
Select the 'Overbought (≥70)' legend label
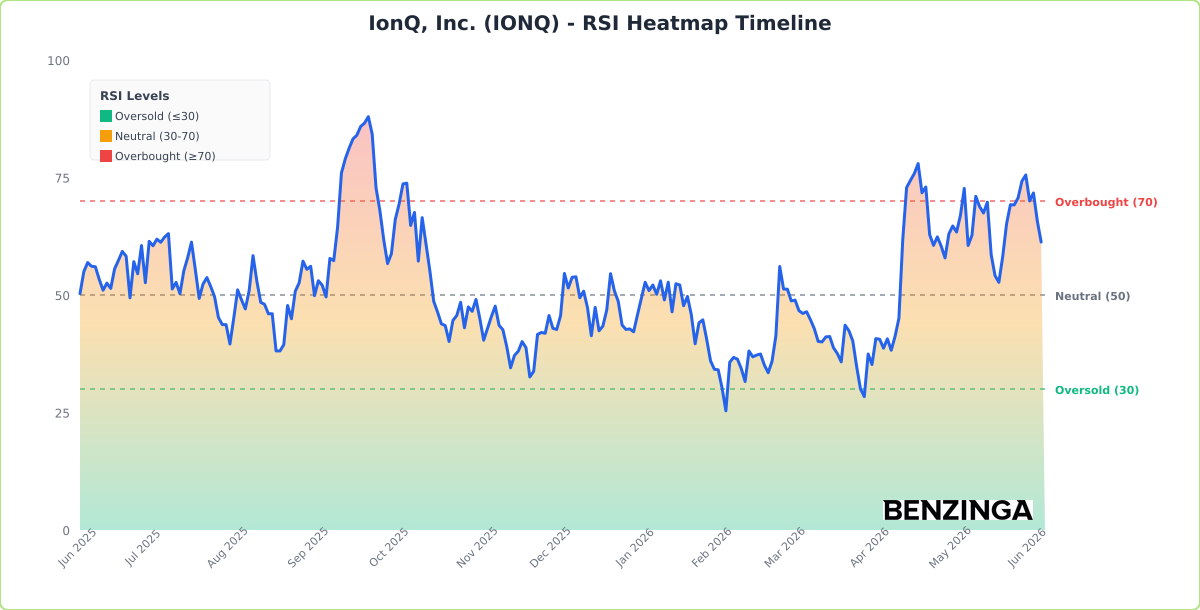click(x=165, y=156)
